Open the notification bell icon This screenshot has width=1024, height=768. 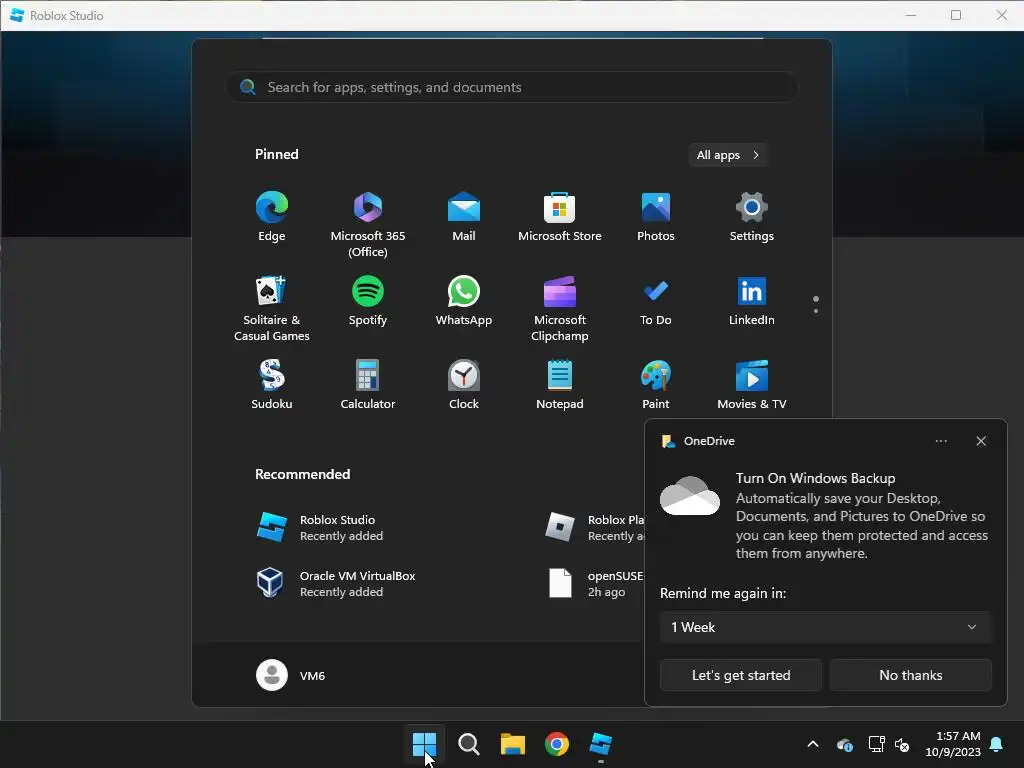[996, 744]
